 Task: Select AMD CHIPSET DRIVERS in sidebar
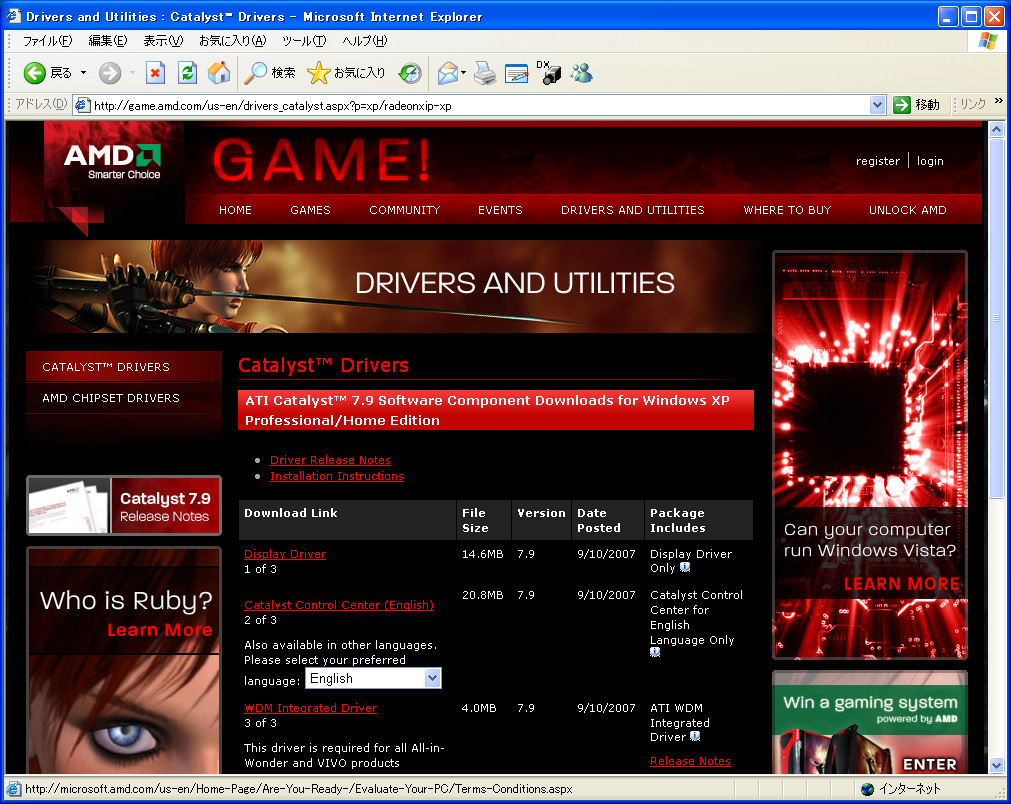pos(124,398)
